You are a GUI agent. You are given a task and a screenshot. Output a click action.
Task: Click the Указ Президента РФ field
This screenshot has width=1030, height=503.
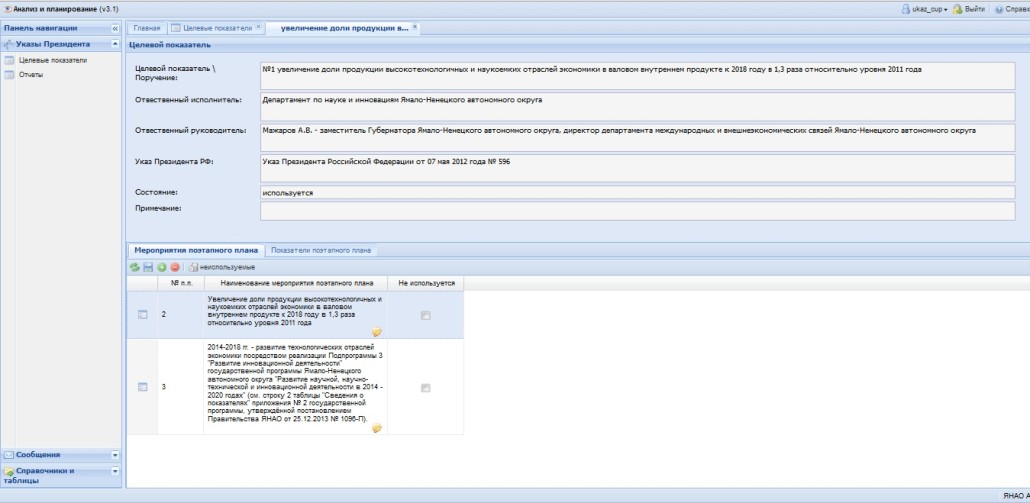click(x=637, y=168)
